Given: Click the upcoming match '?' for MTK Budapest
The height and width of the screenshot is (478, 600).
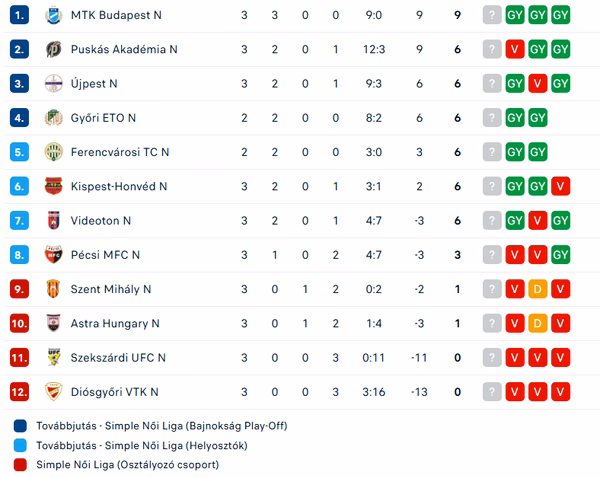Looking at the screenshot, I should tap(492, 15).
